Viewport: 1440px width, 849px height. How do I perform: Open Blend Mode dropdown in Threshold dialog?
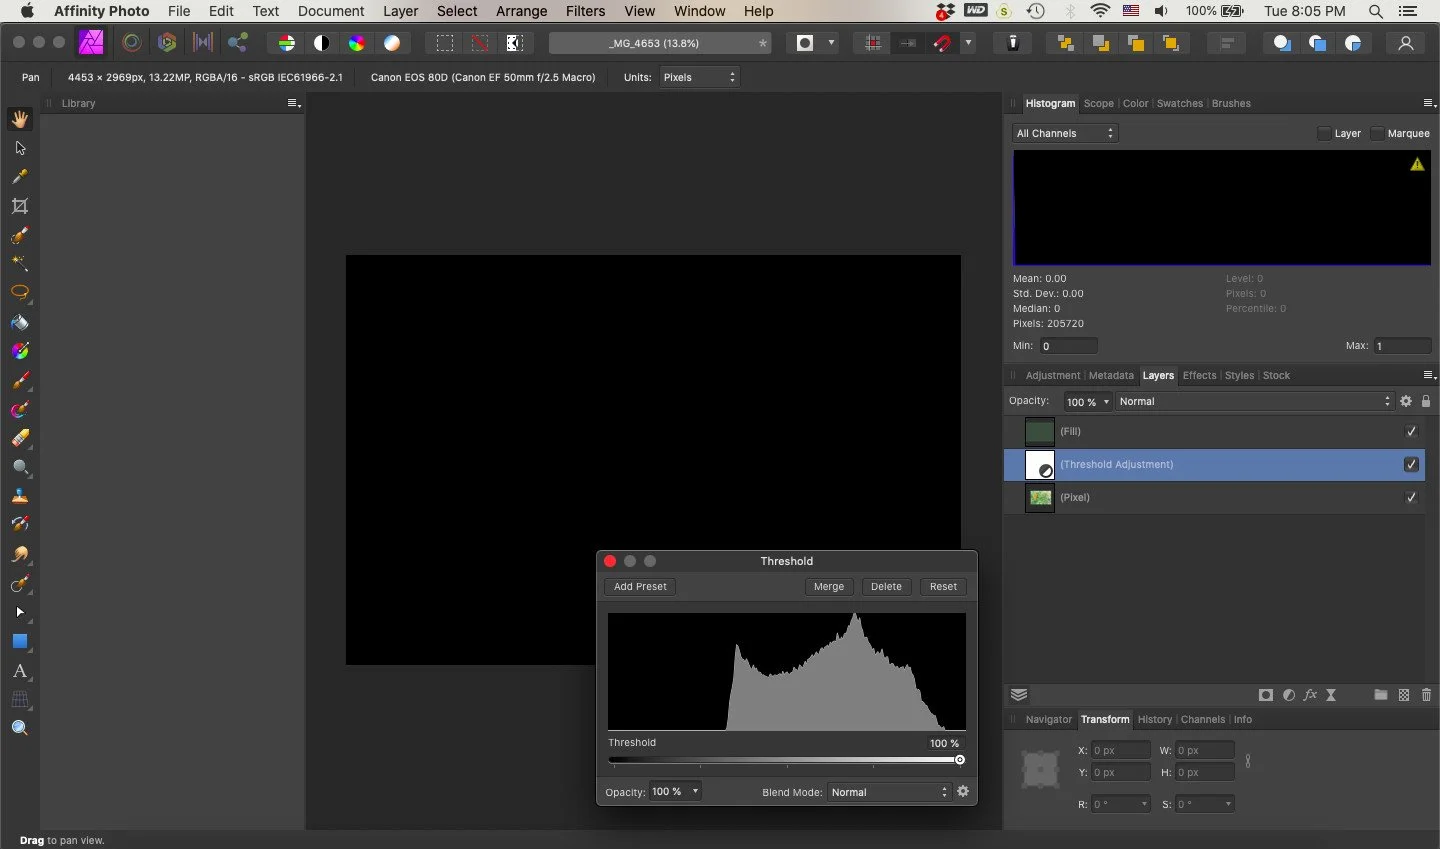click(888, 792)
